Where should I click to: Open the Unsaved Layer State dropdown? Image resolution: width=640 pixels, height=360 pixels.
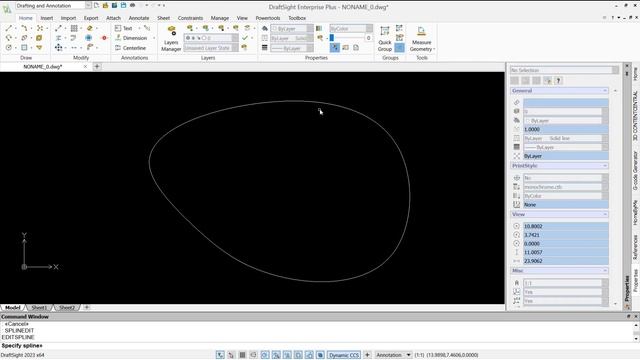click(x=211, y=48)
